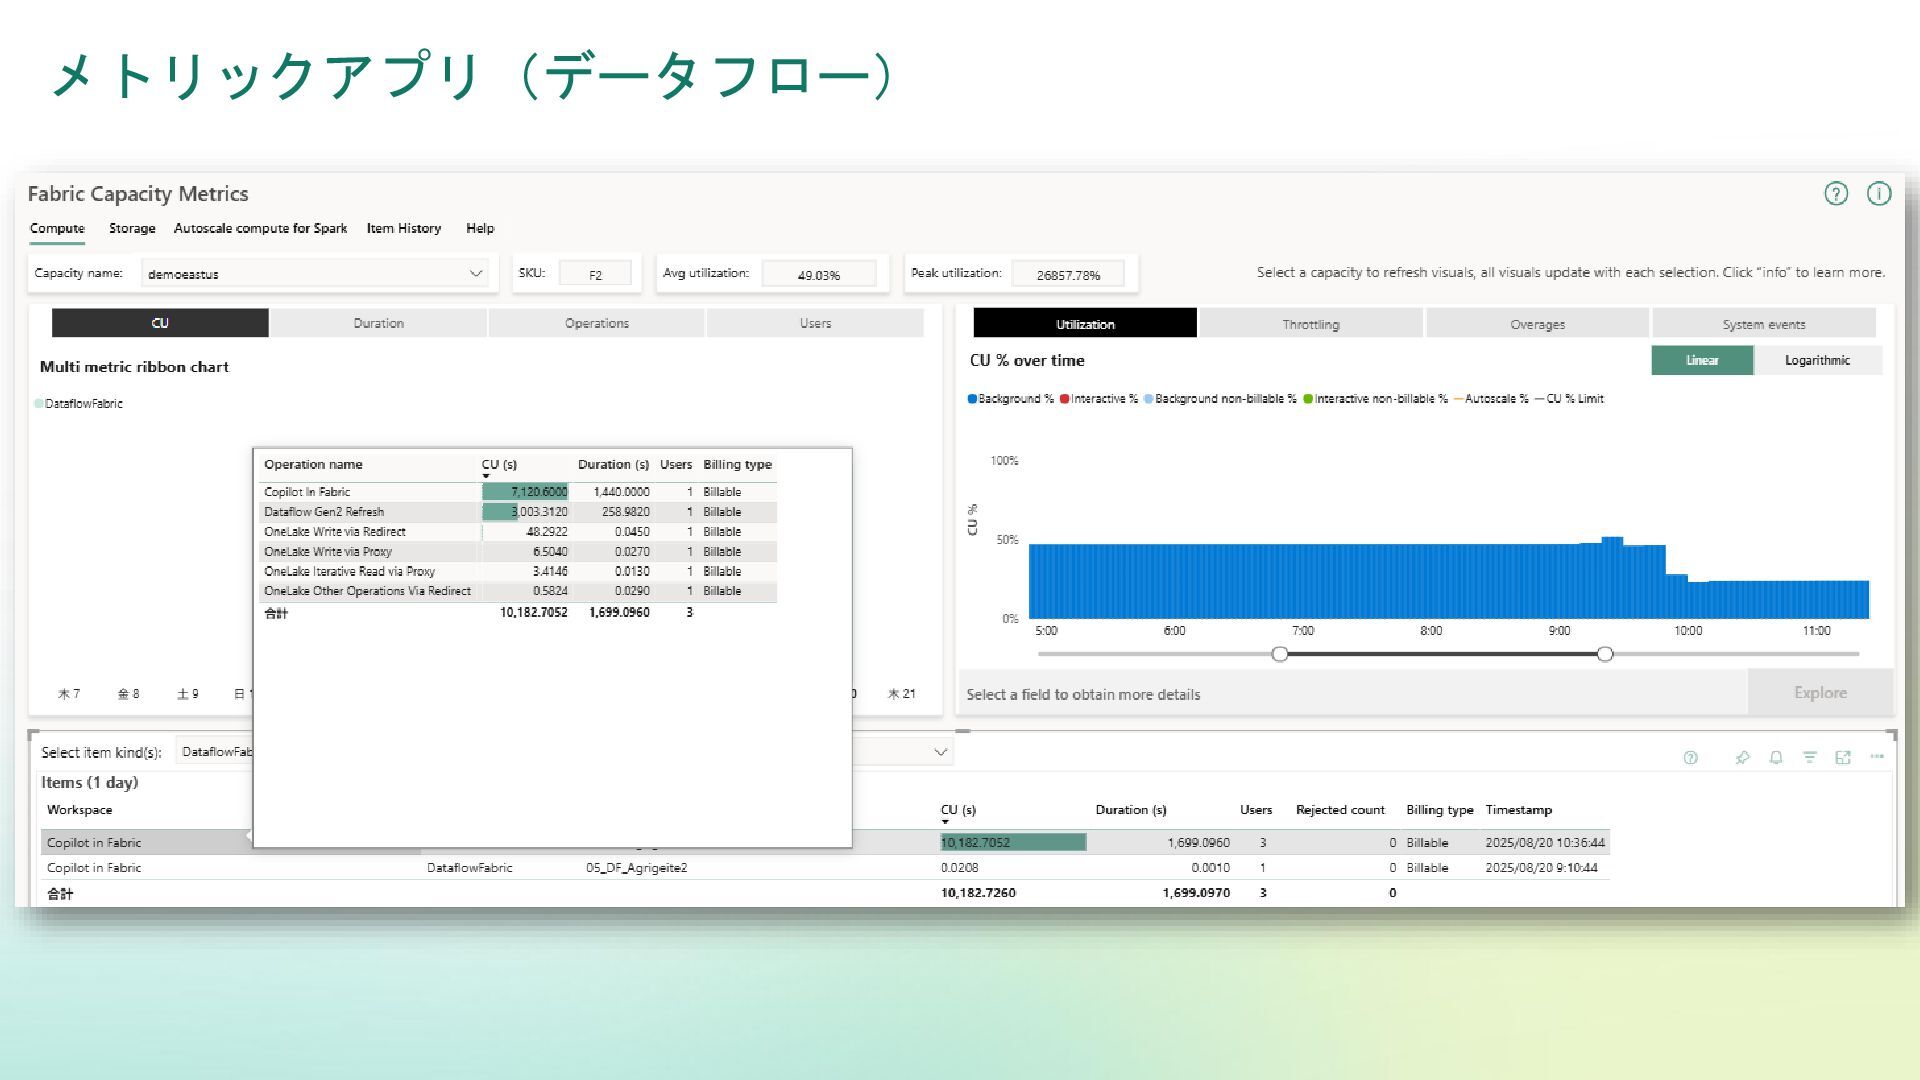Click the 金 8 date axis label
1920x1080 pixels.
point(128,694)
